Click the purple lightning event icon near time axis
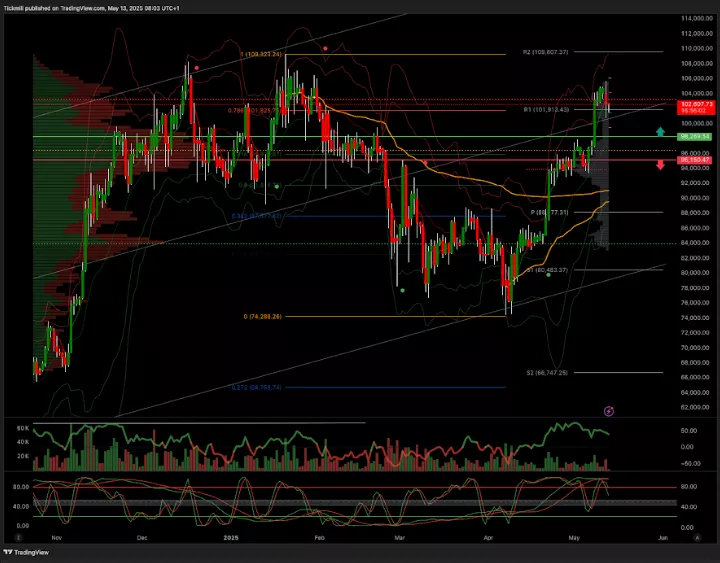Screen dimensions: 720x563 609,410
